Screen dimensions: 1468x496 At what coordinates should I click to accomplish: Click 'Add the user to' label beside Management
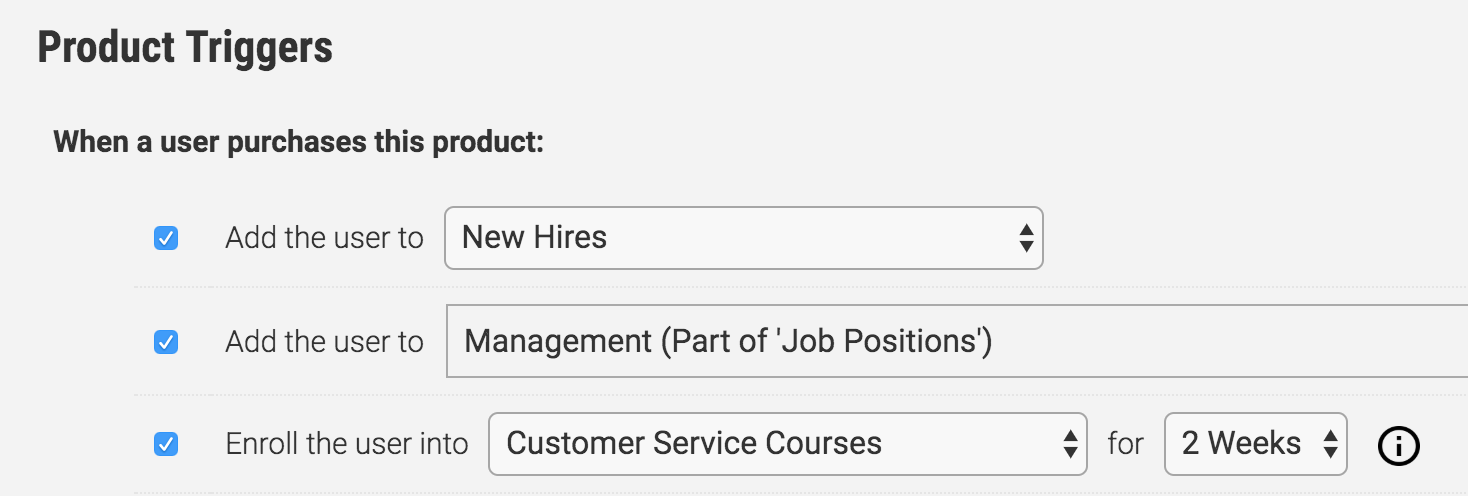pyautogui.click(x=324, y=342)
